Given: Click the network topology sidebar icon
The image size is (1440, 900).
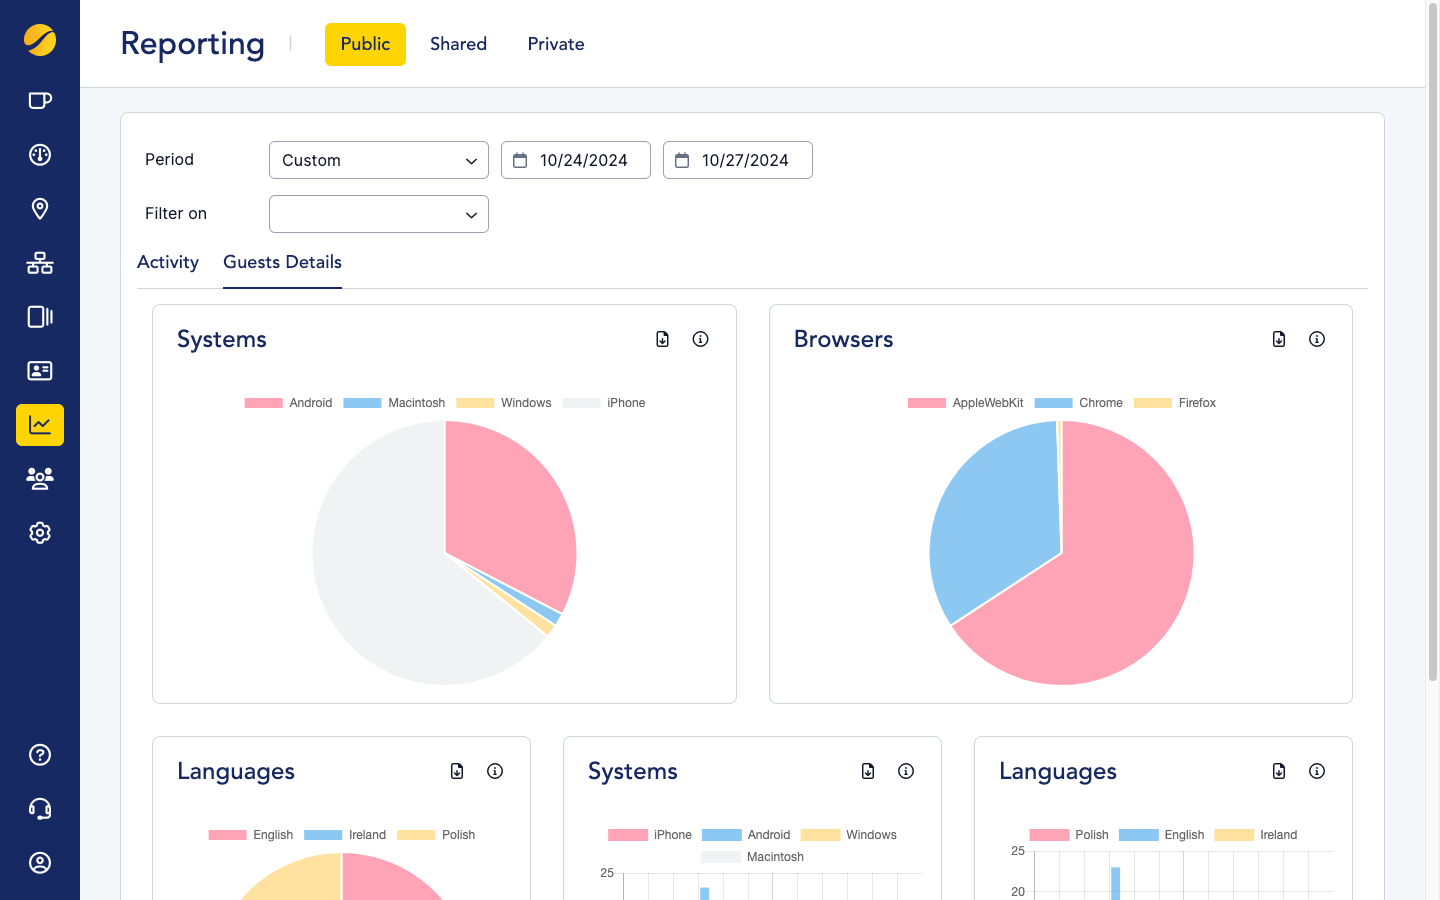Looking at the screenshot, I should [40, 263].
